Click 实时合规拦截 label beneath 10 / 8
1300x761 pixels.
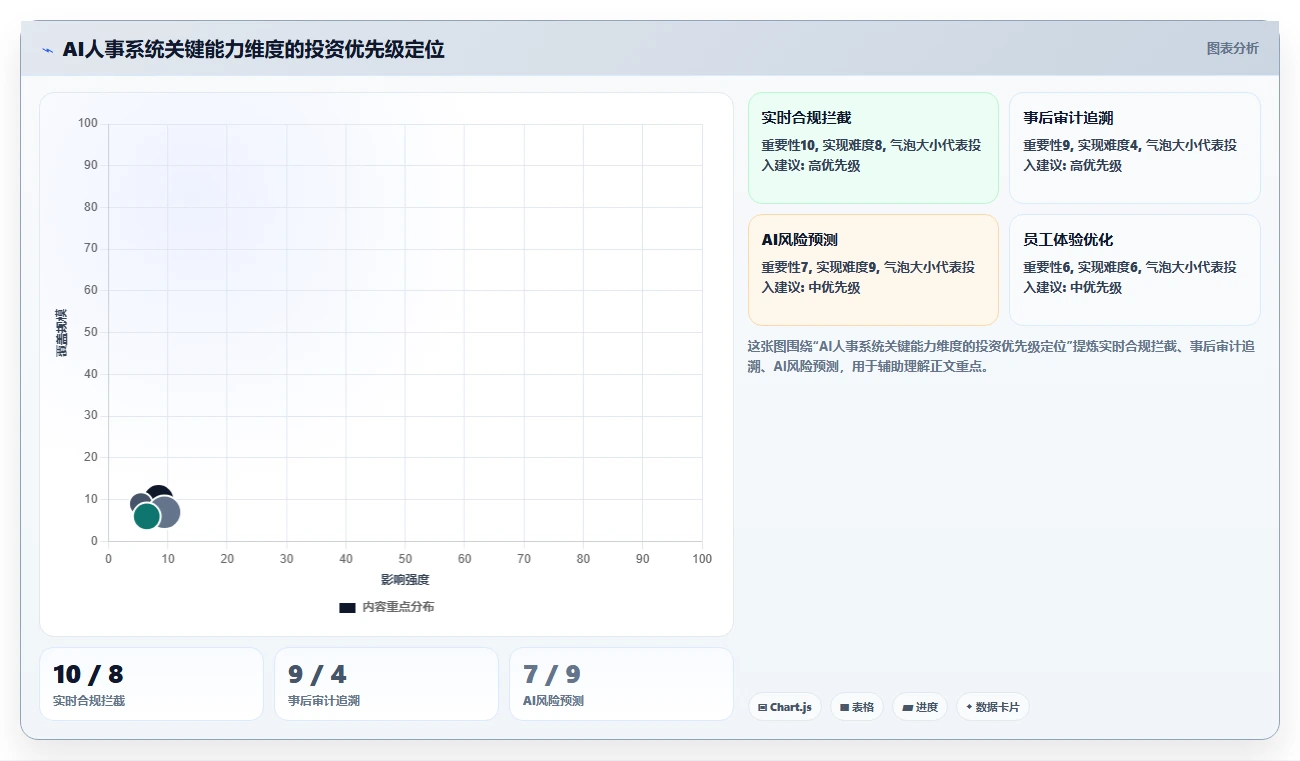(89, 701)
